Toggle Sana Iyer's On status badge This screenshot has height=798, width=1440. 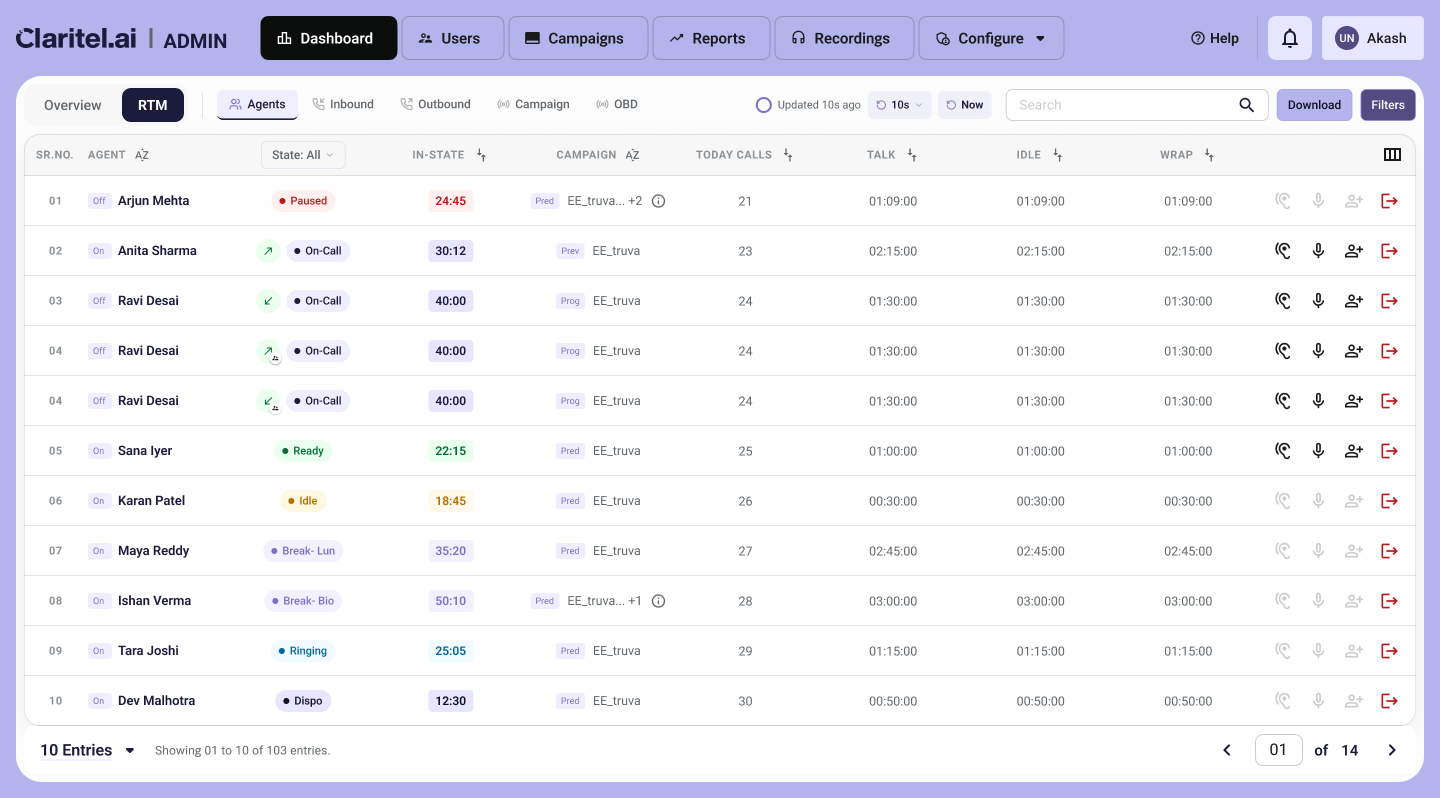pyautogui.click(x=99, y=451)
